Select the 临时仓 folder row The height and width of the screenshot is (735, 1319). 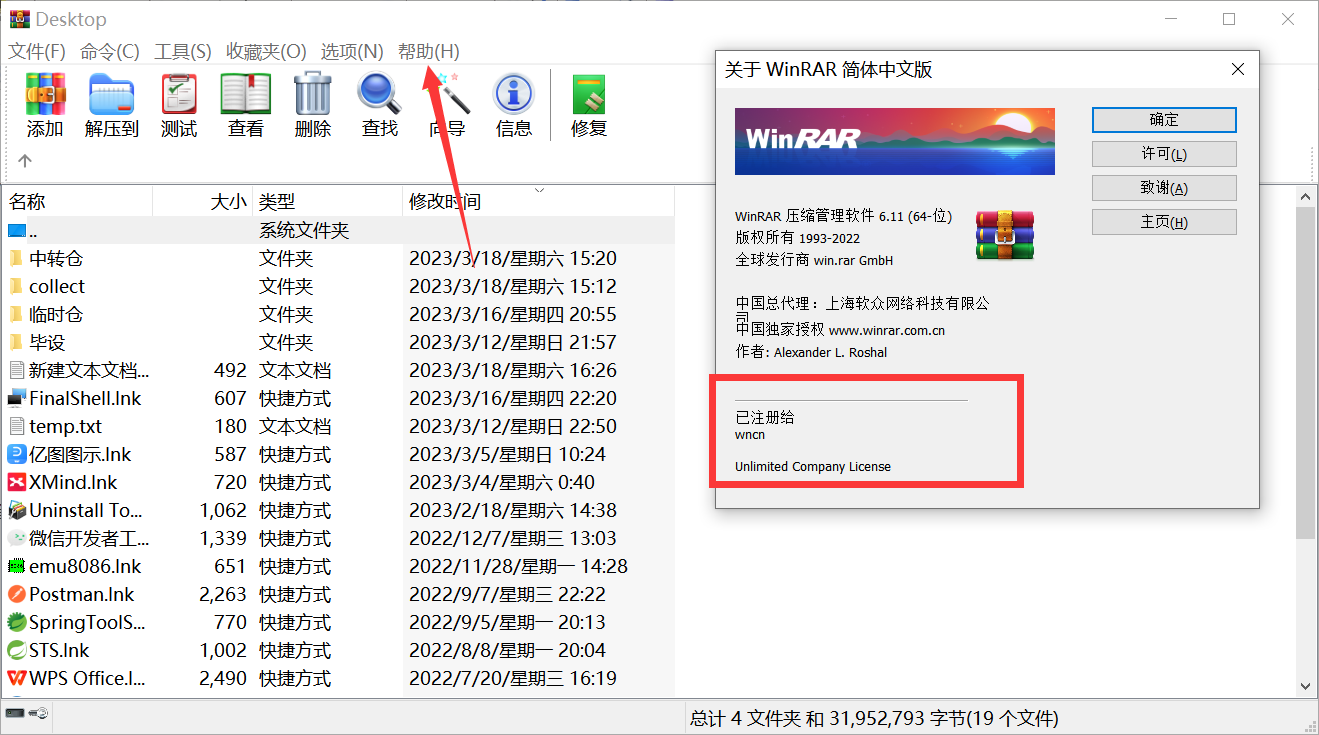coord(338,314)
